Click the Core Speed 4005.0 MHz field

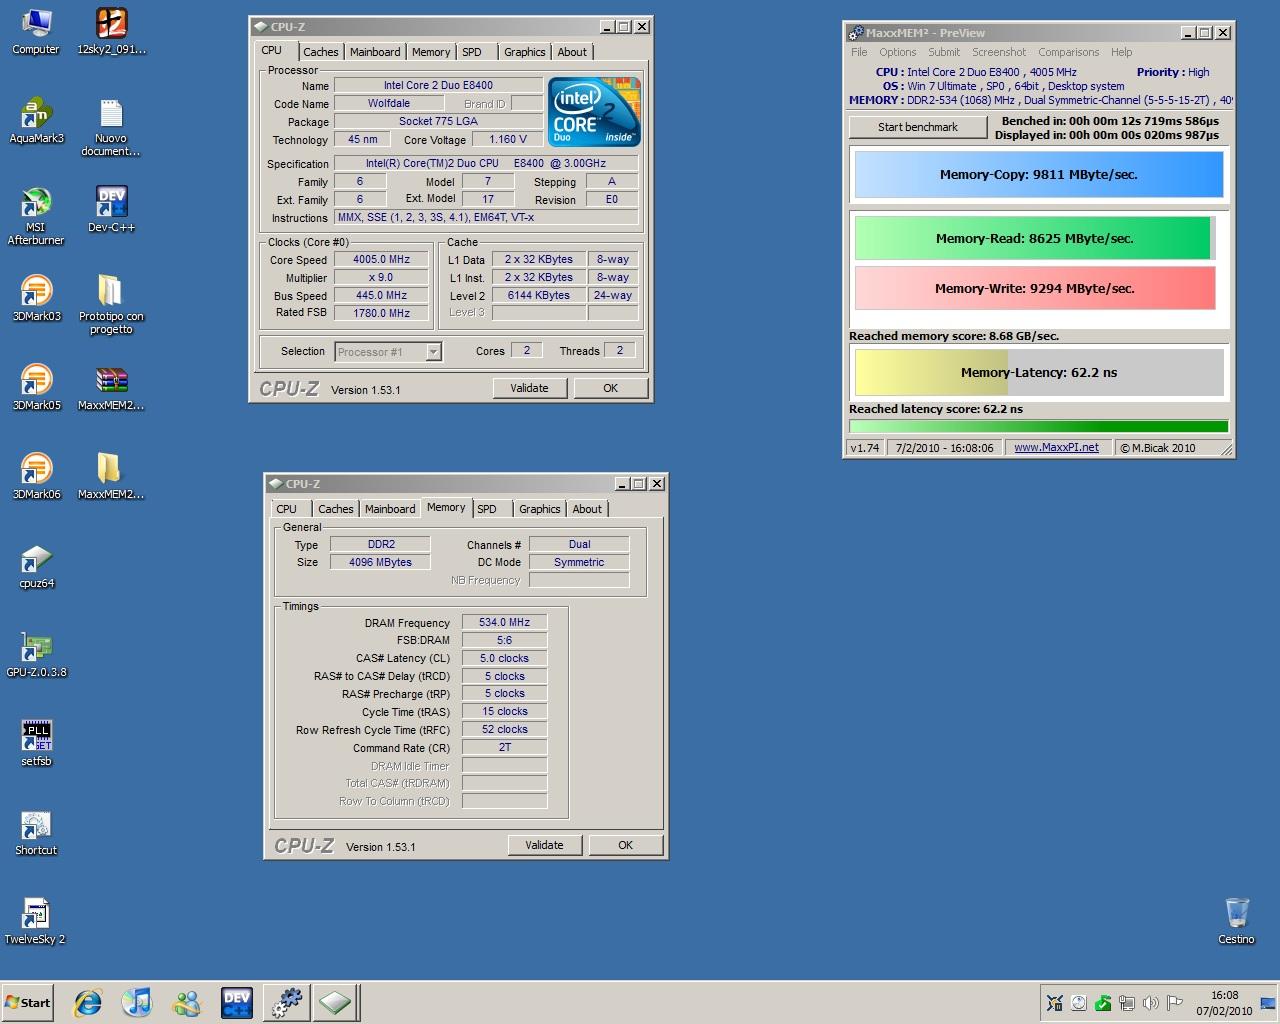coord(382,260)
